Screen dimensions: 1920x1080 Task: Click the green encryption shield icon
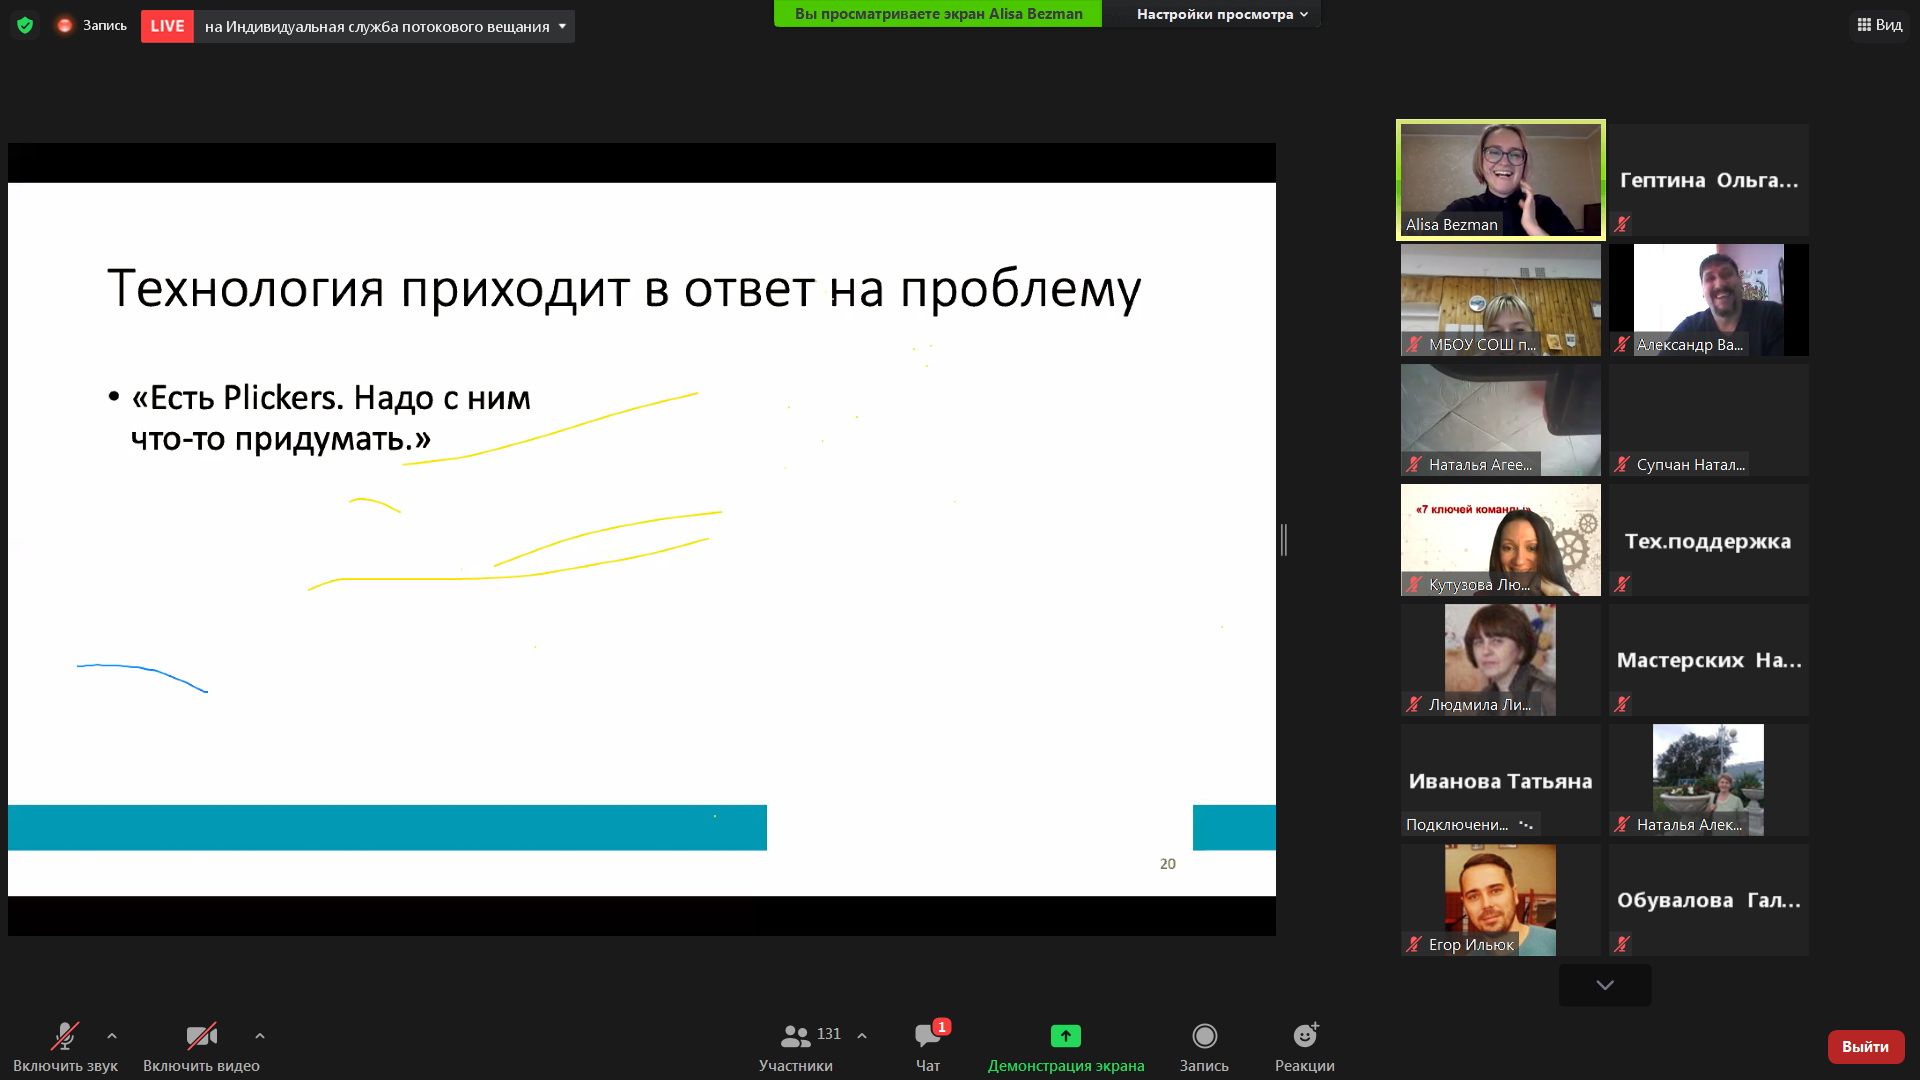coord(25,26)
